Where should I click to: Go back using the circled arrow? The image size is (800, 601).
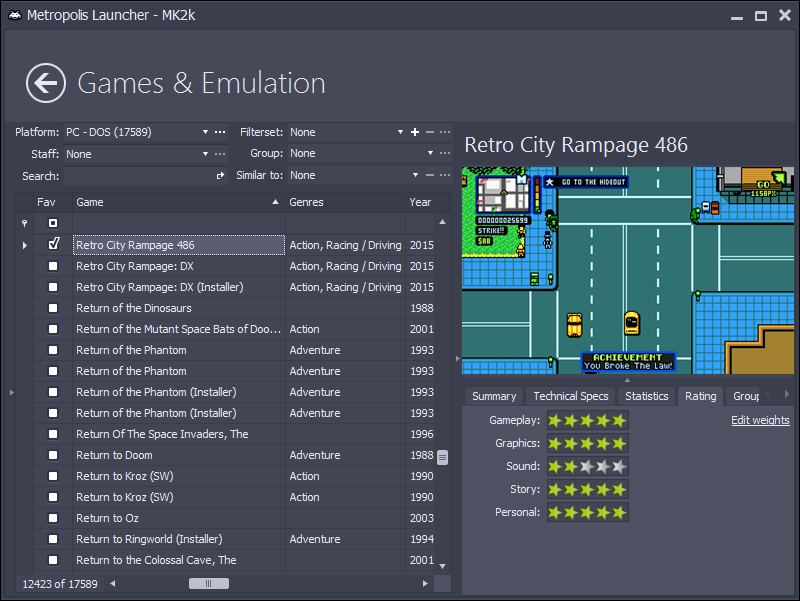point(46,83)
